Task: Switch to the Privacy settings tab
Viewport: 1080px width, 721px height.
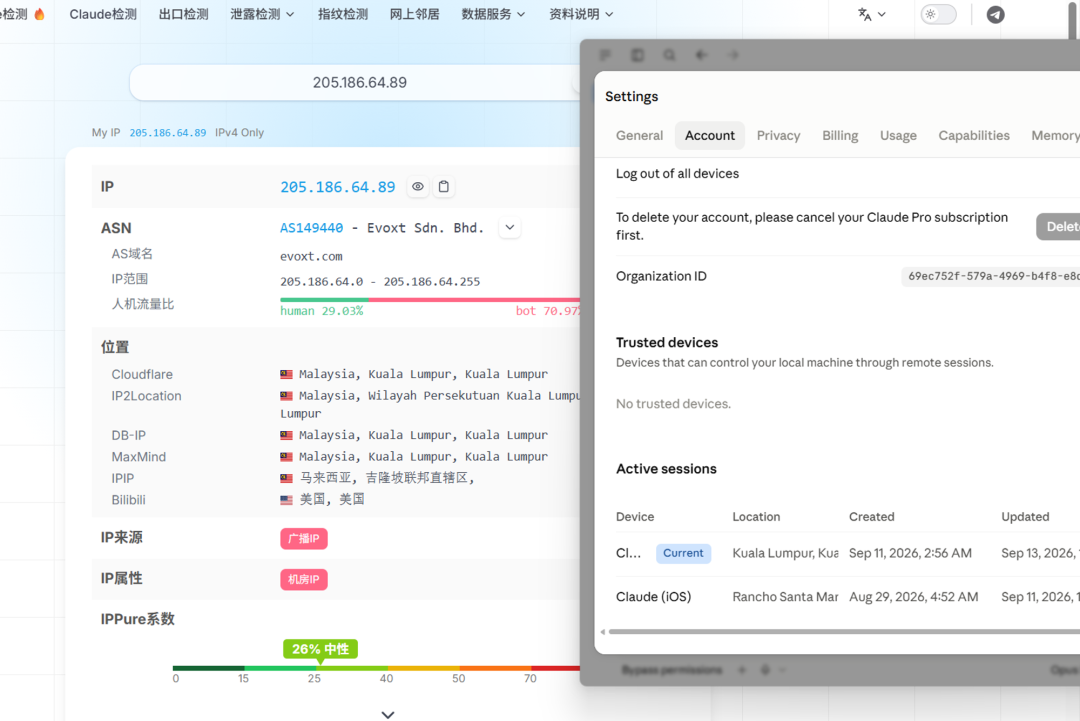Action: [x=778, y=136]
